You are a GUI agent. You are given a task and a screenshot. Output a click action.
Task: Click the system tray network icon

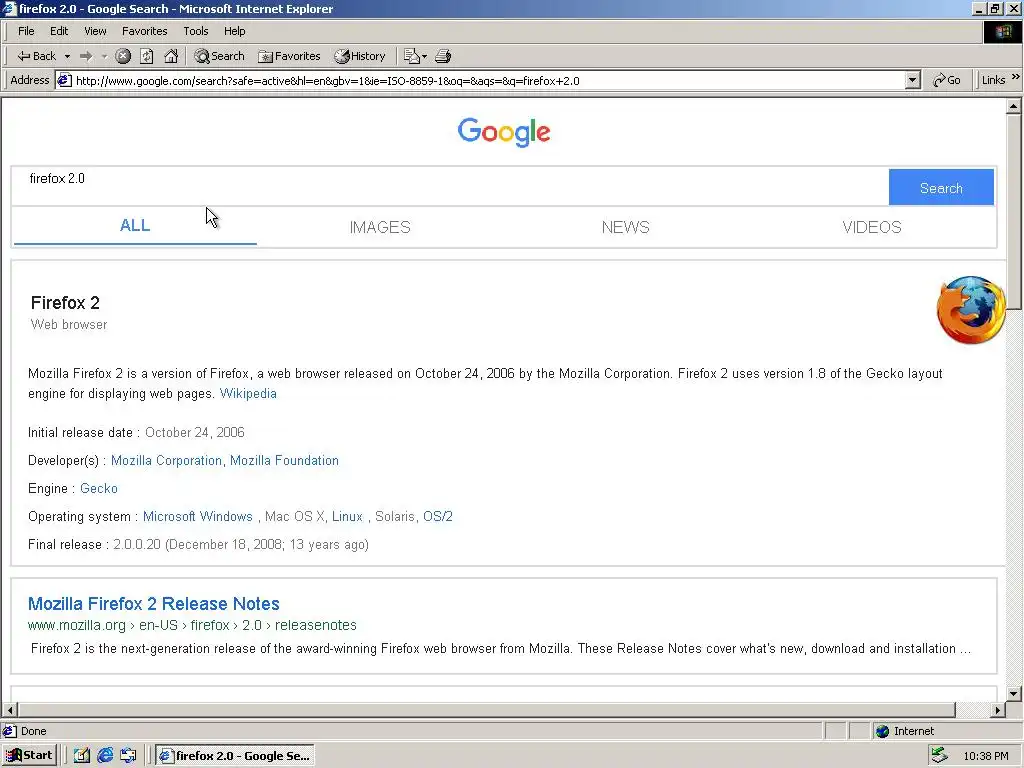pos(940,755)
